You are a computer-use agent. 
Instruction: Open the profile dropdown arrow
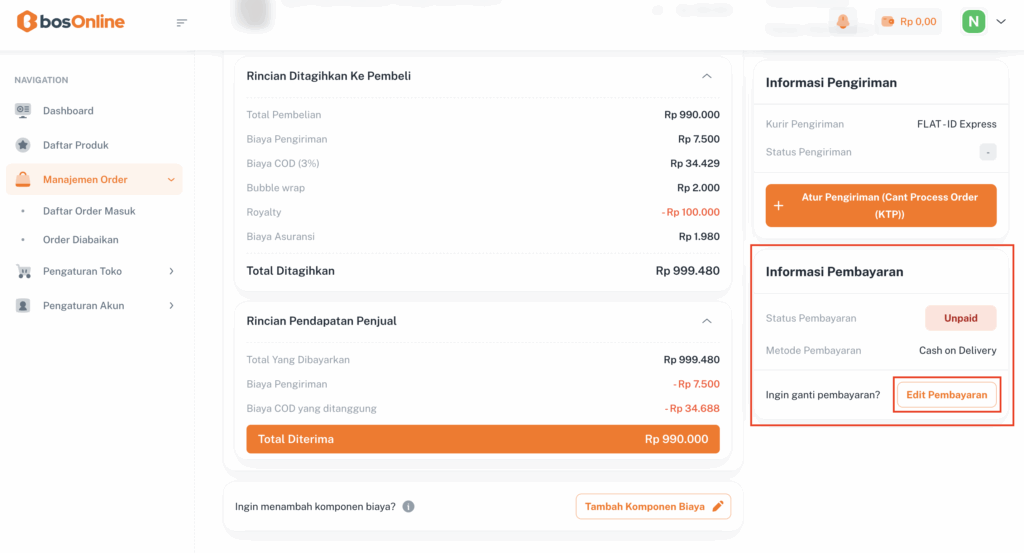click(1001, 21)
